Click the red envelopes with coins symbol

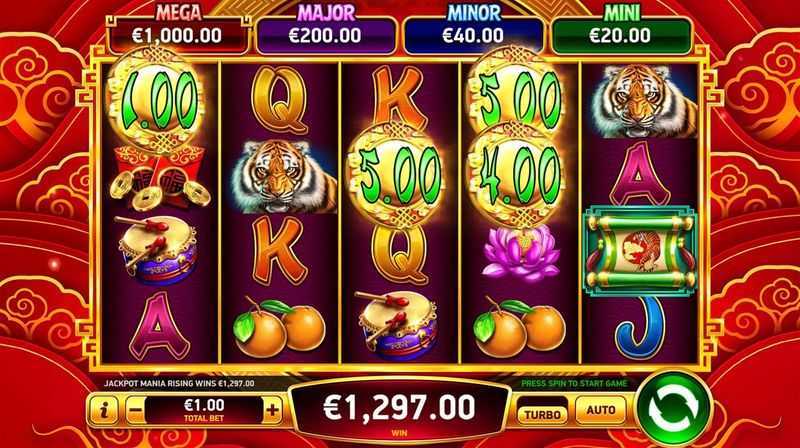click(160, 178)
